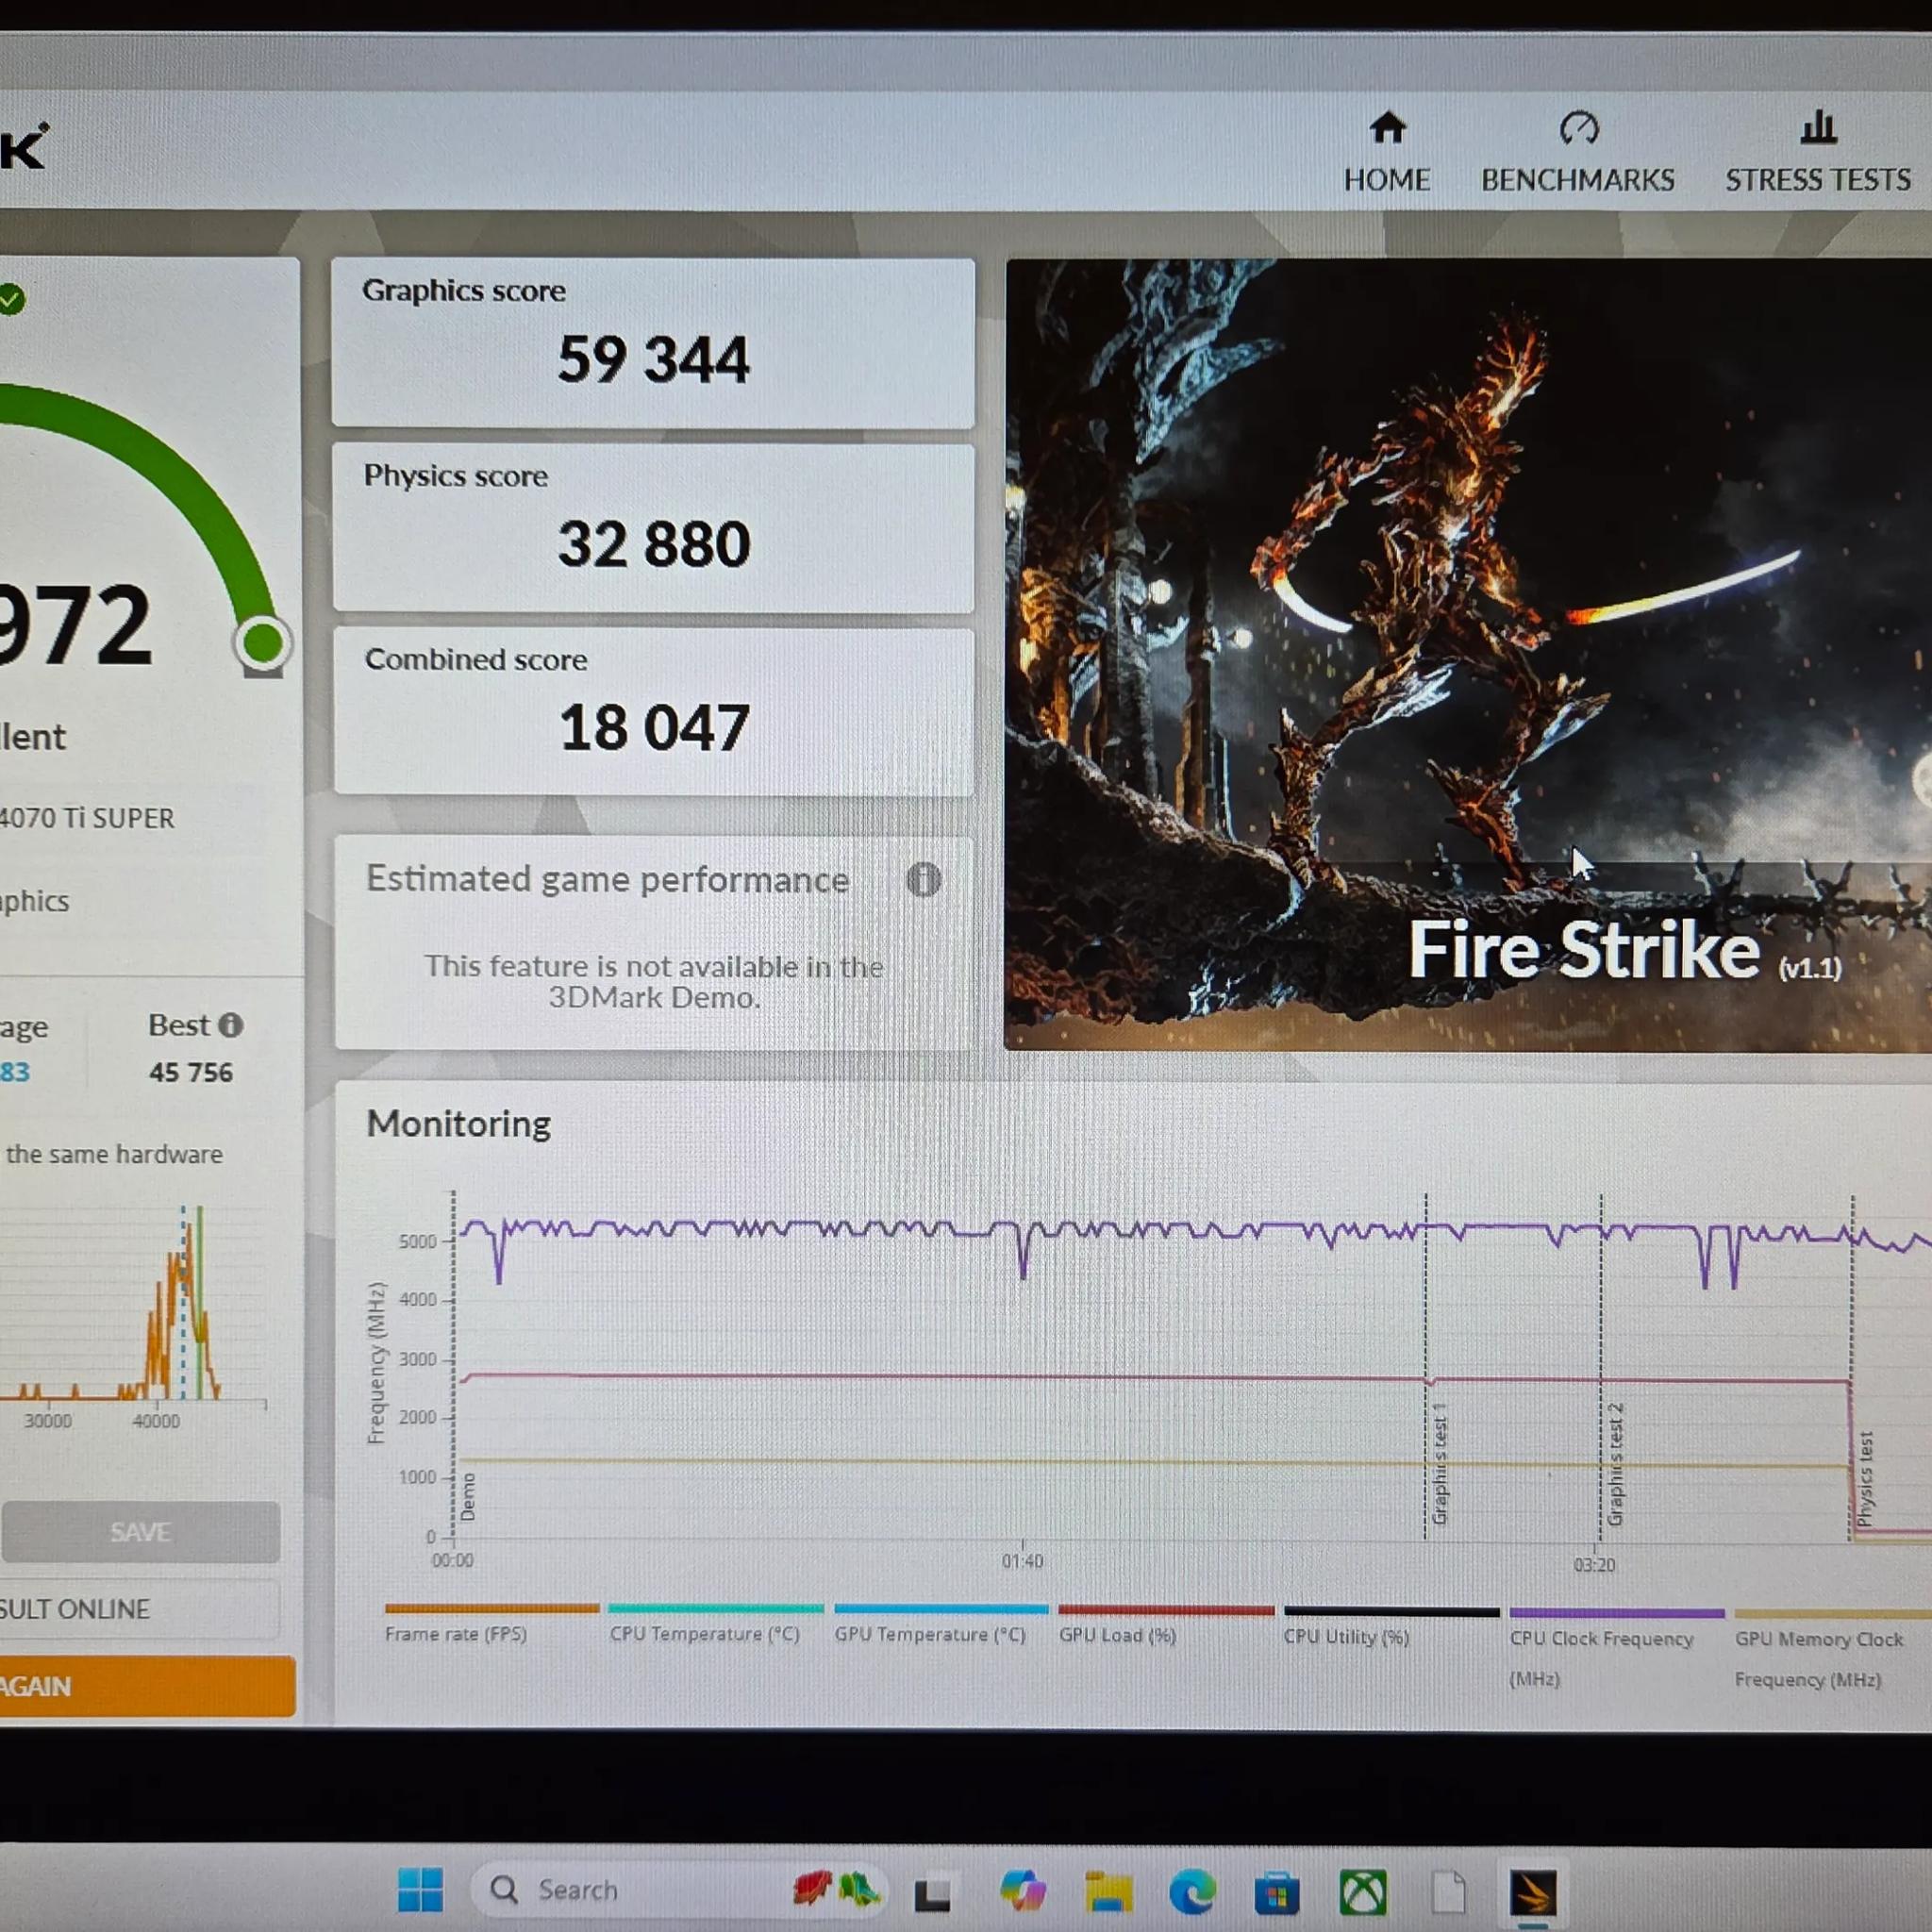Open Microsoft Edge from the taskbar
1932x1932 pixels.
[1192, 1891]
